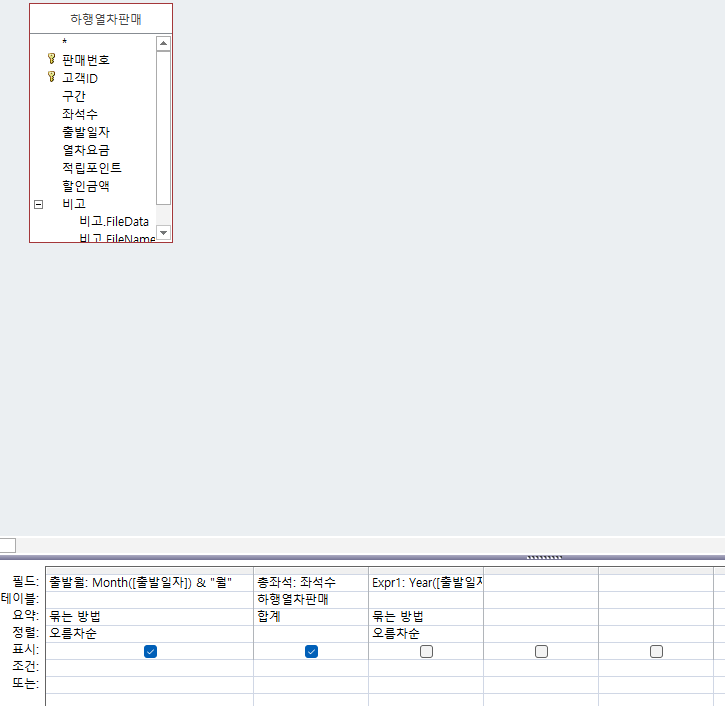
Task: Click the field list scroll down arrow
Action: coord(164,232)
